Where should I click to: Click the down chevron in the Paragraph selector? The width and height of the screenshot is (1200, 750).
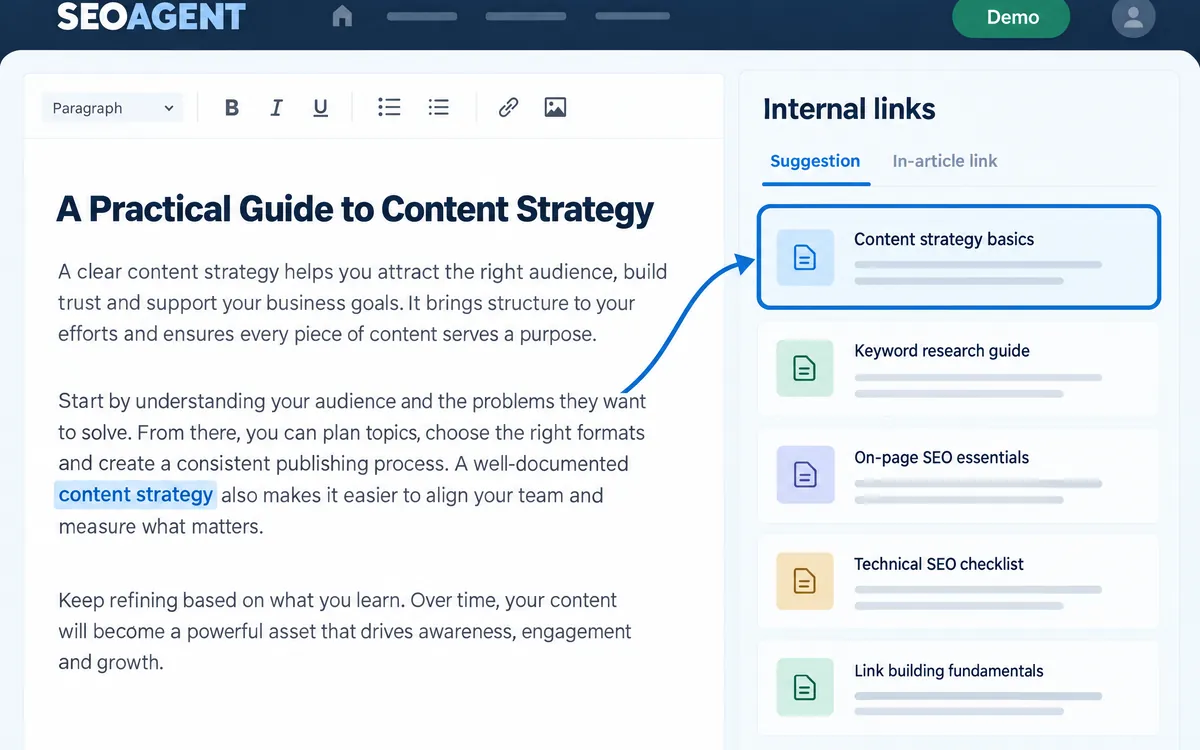pyautogui.click(x=168, y=108)
